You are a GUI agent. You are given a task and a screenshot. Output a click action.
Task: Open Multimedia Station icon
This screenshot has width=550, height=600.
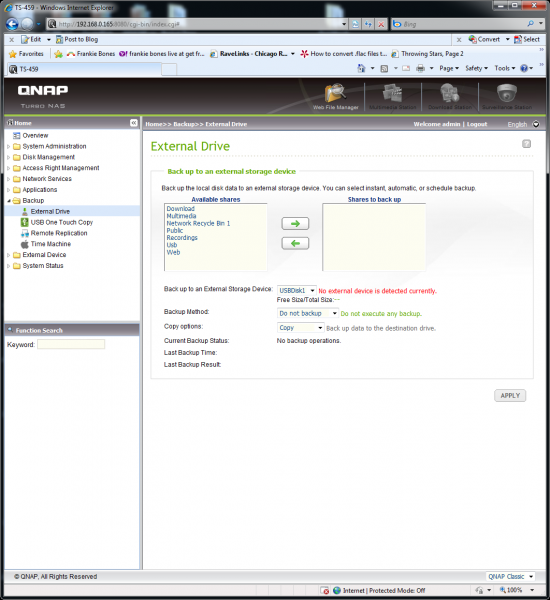pos(392,96)
